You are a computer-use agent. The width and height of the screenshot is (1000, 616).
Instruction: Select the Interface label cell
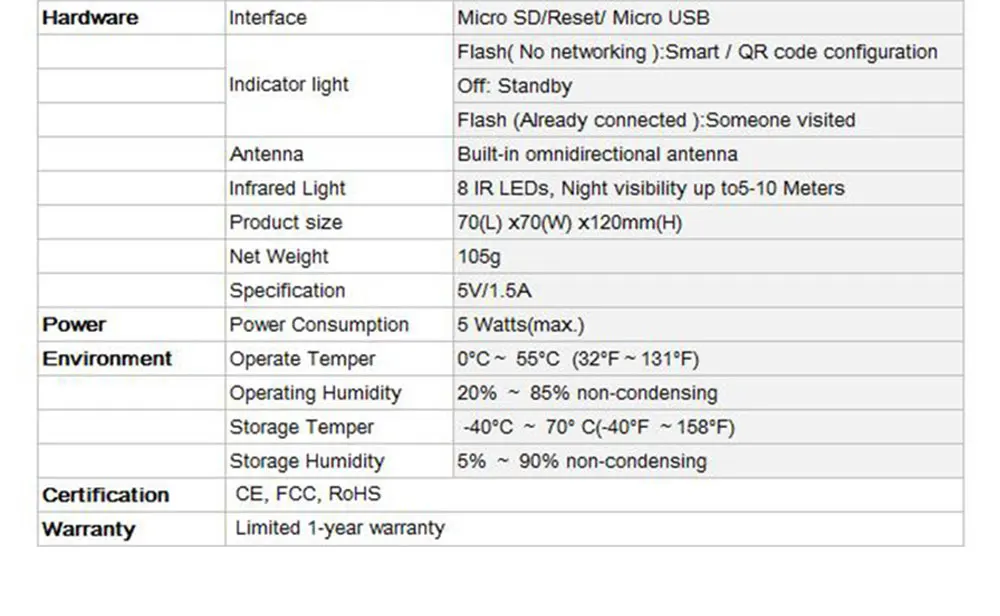pyautogui.click(x=339, y=17)
